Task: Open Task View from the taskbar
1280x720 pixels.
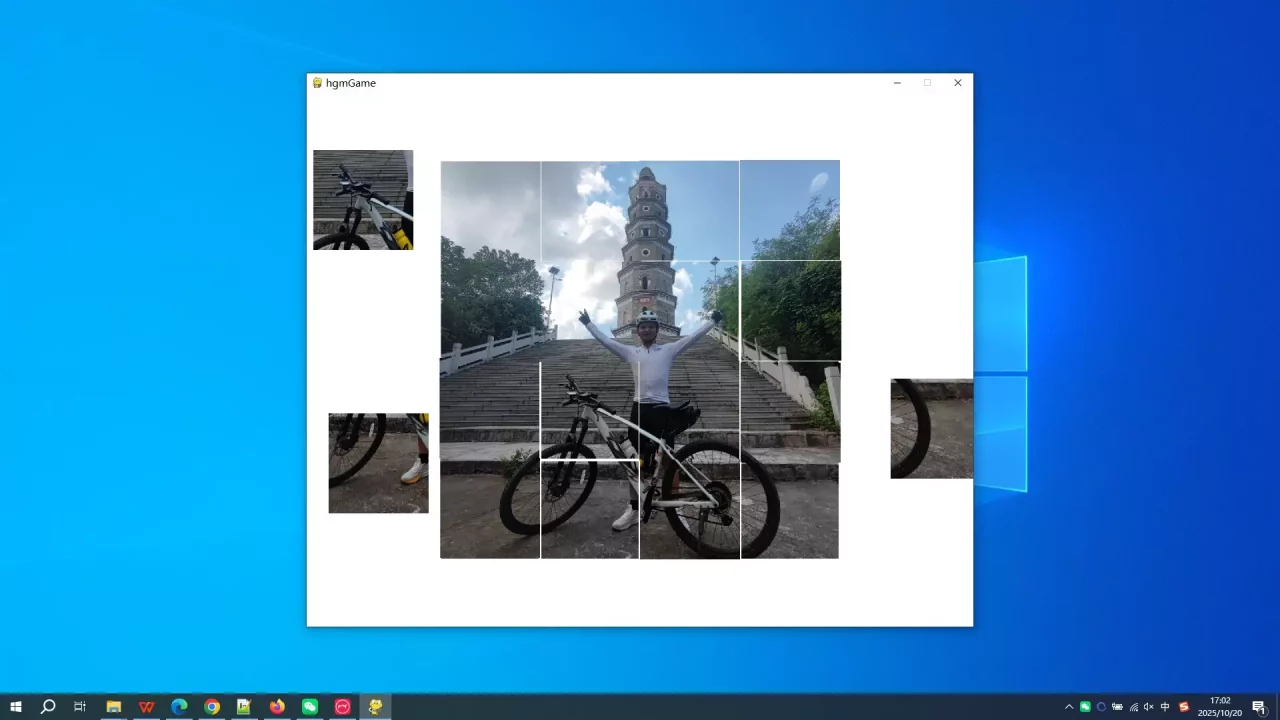Action: point(80,707)
